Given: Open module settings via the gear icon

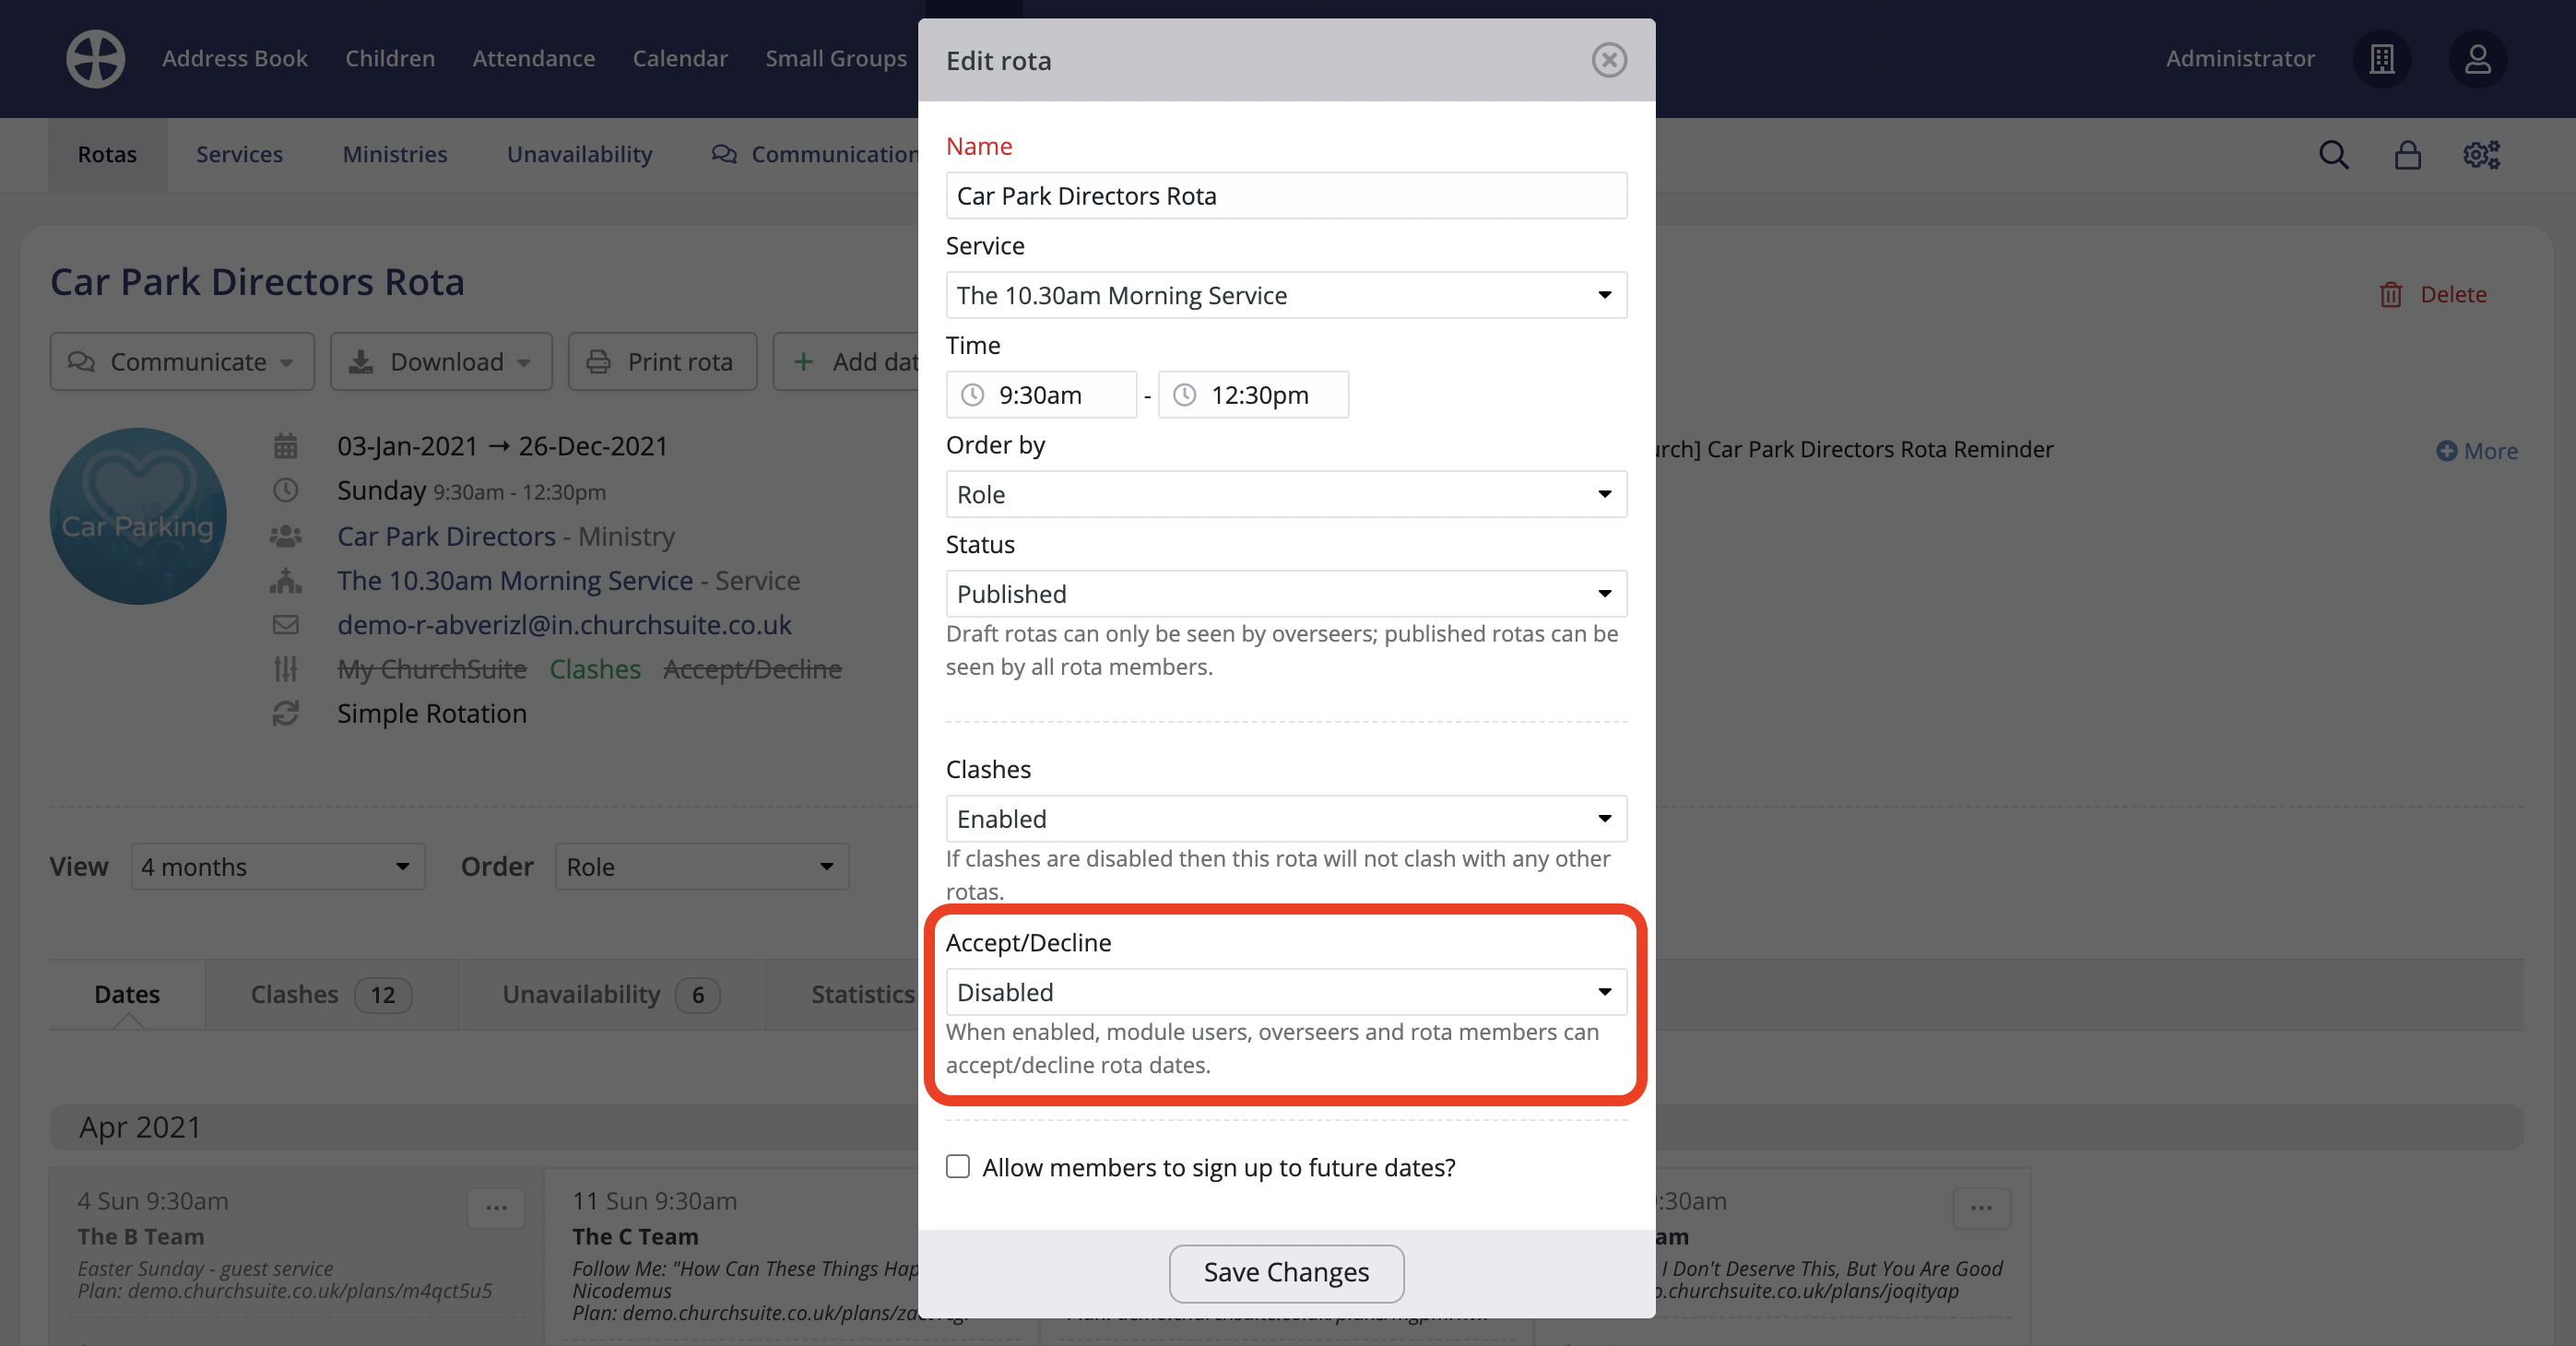Looking at the screenshot, I should click(x=2480, y=155).
